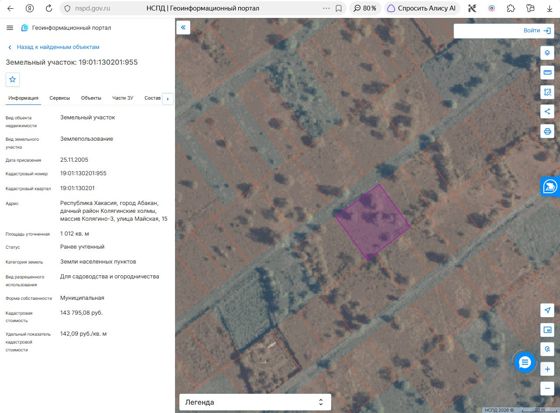560x413 pixels.
Task: Select cadastral number 19:01:130201:955 value
Action: coord(83,173)
